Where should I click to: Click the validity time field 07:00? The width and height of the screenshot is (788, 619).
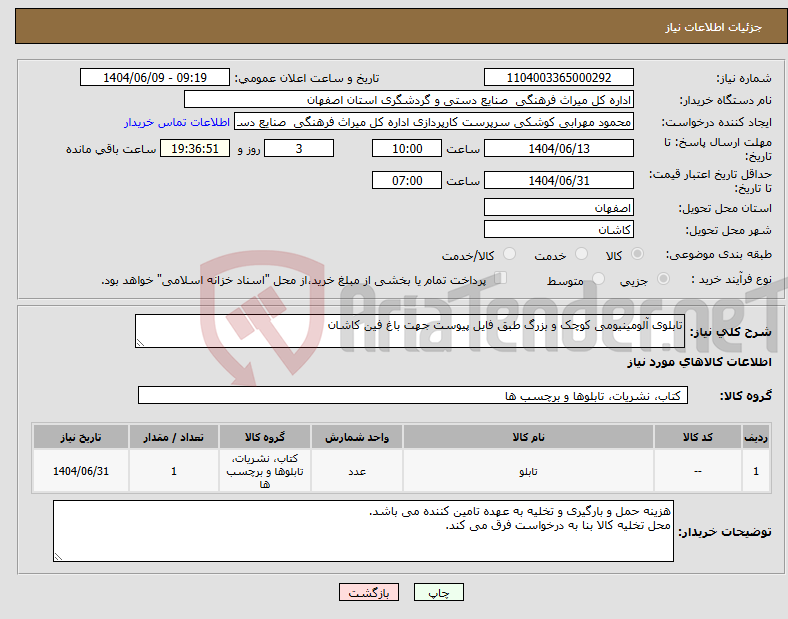point(407,180)
